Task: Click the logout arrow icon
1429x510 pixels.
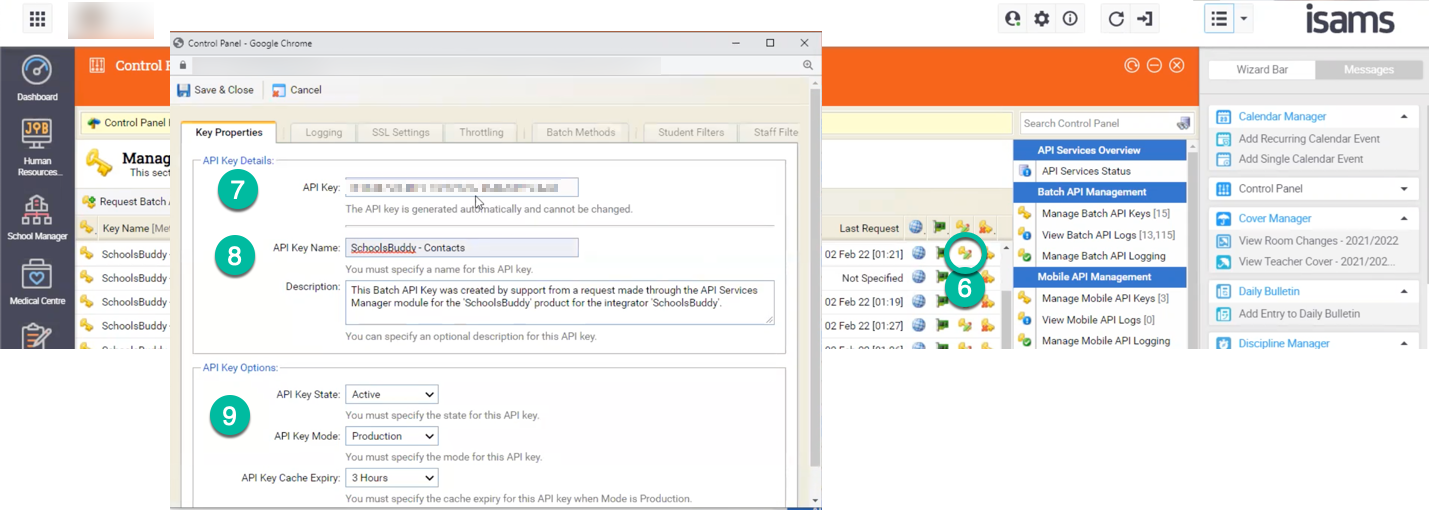Action: (x=1145, y=19)
